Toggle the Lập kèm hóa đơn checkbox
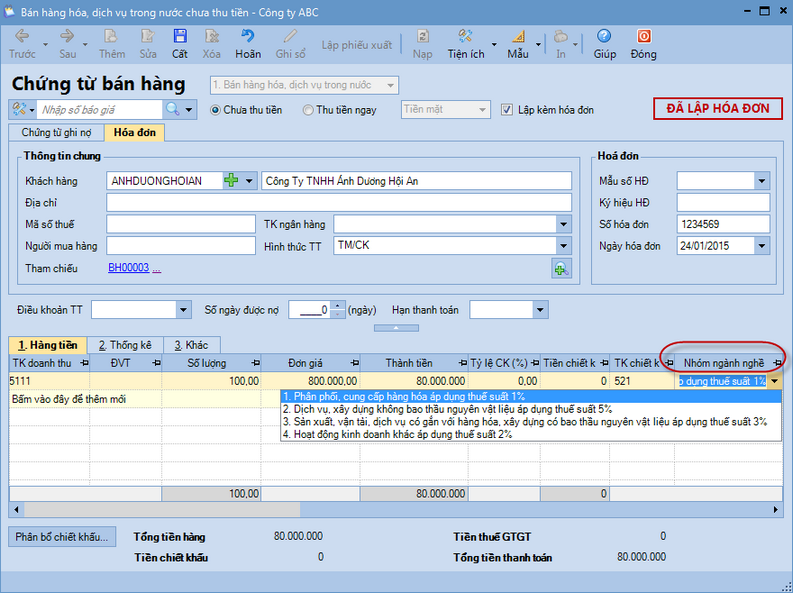The image size is (793, 593). tap(507, 110)
